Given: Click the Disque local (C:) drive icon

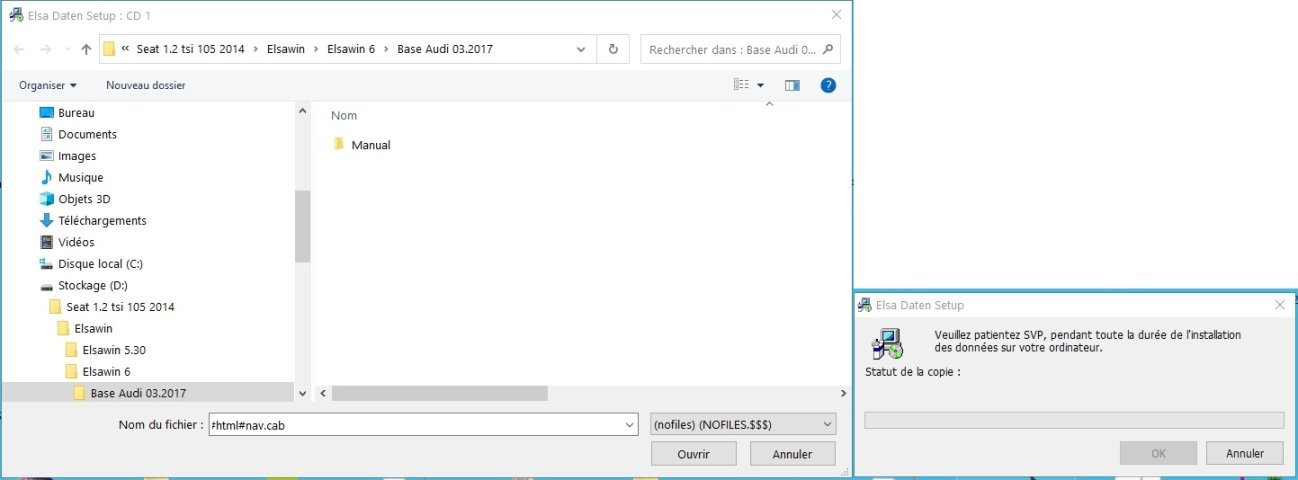Looking at the screenshot, I should point(46,264).
